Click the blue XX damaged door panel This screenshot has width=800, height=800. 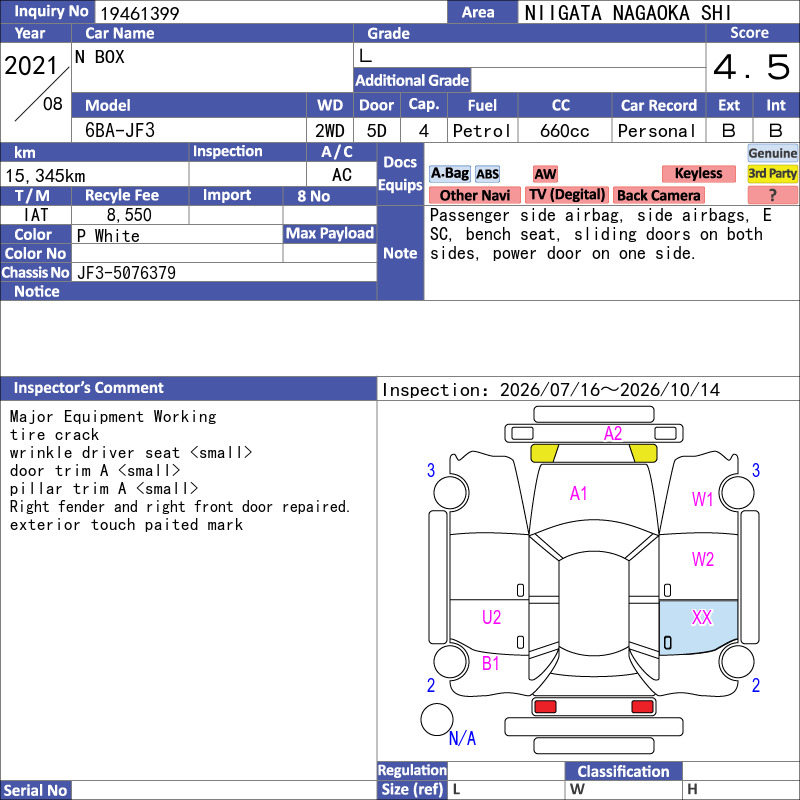click(x=698, y=627)
